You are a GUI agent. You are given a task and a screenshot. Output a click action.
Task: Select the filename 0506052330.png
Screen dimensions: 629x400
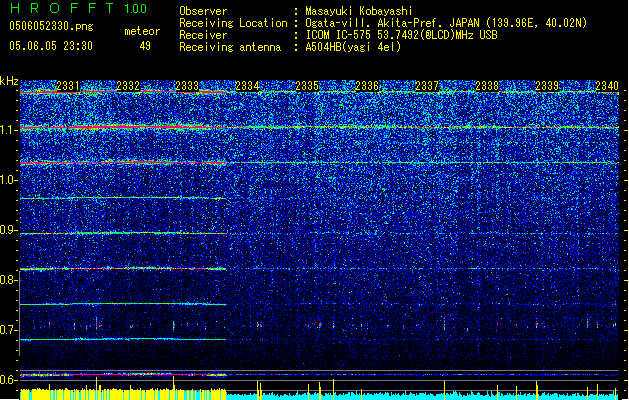coord(51,27)
